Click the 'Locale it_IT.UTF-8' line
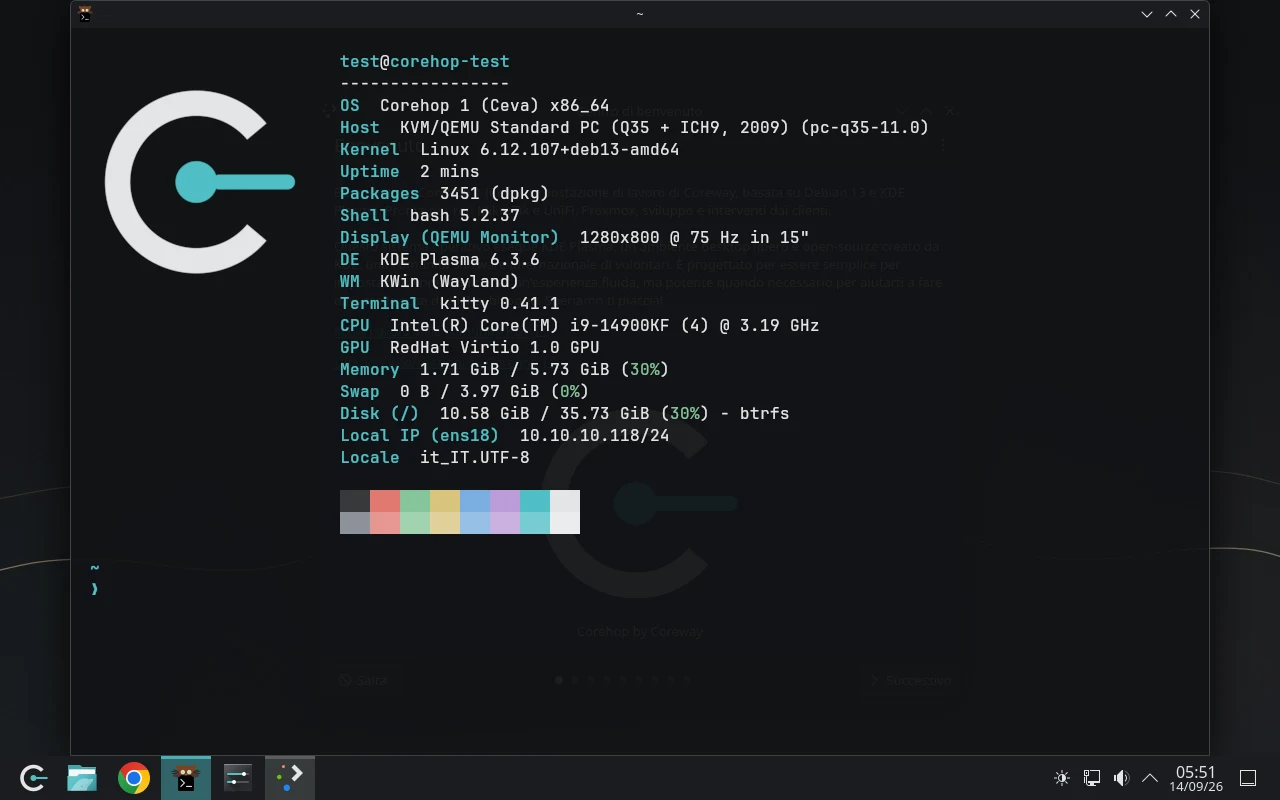Image resolution: width=1280 pixels, height=800 pixels. point(435,458)
